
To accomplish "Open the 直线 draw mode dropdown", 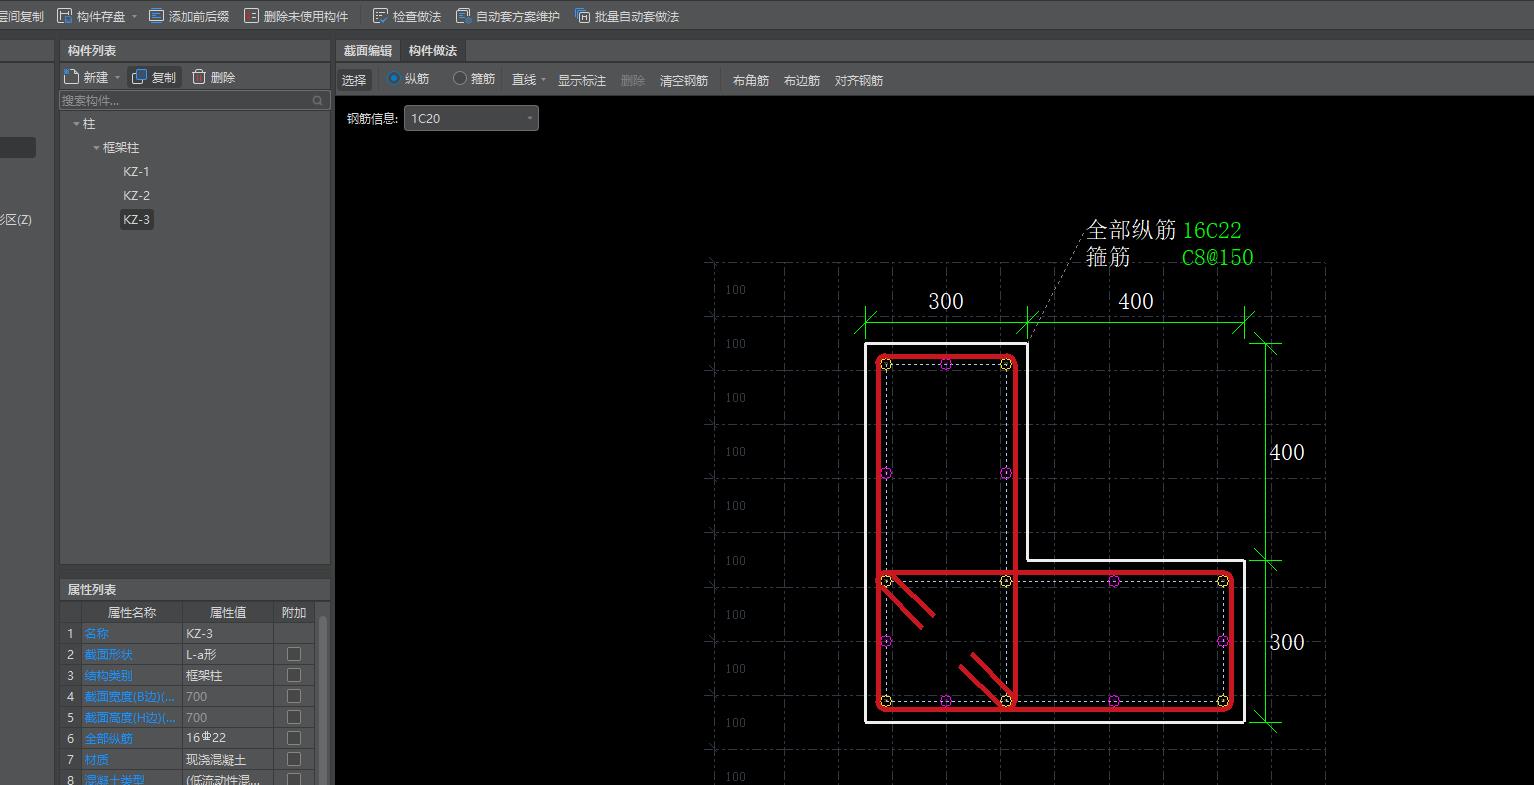I will point(543,80).
